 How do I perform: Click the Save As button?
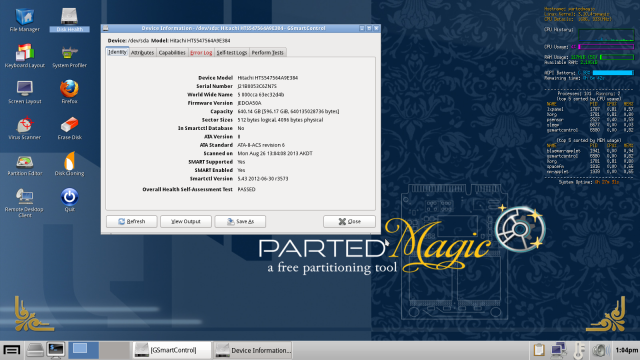pyautogui.click(x=240, y=221)
